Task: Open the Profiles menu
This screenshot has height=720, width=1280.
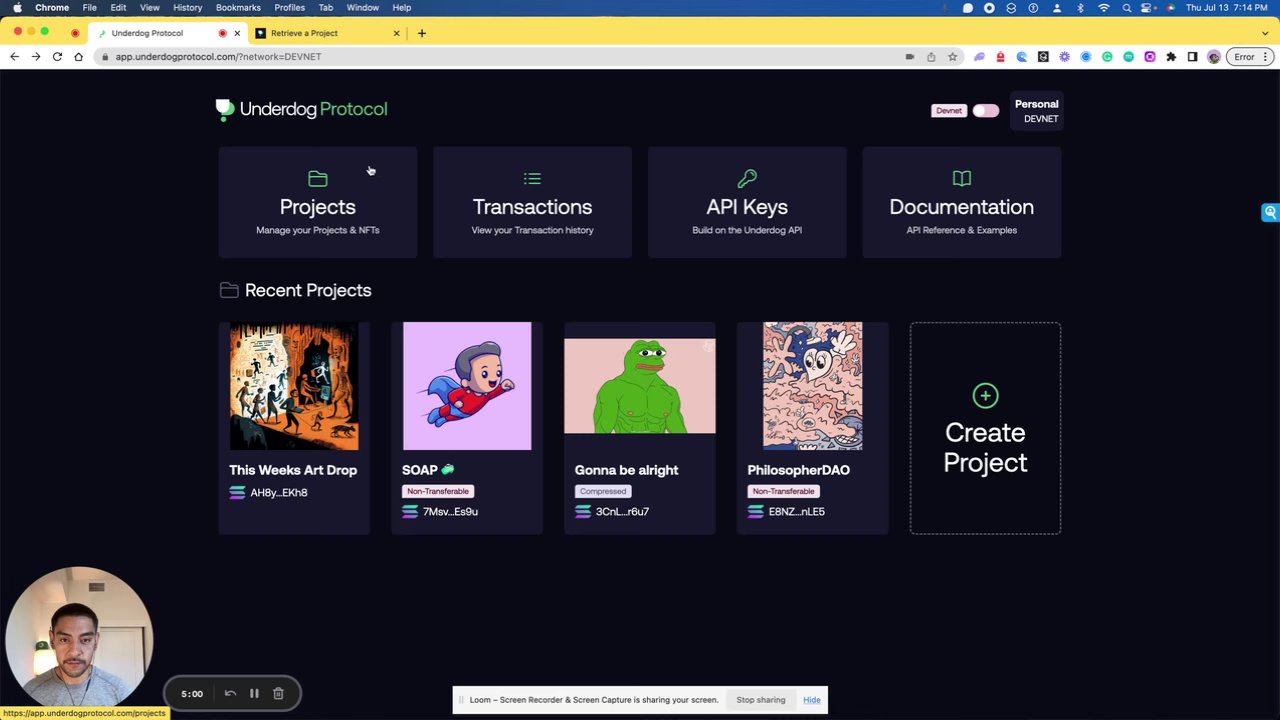Action: pos(289,8)
